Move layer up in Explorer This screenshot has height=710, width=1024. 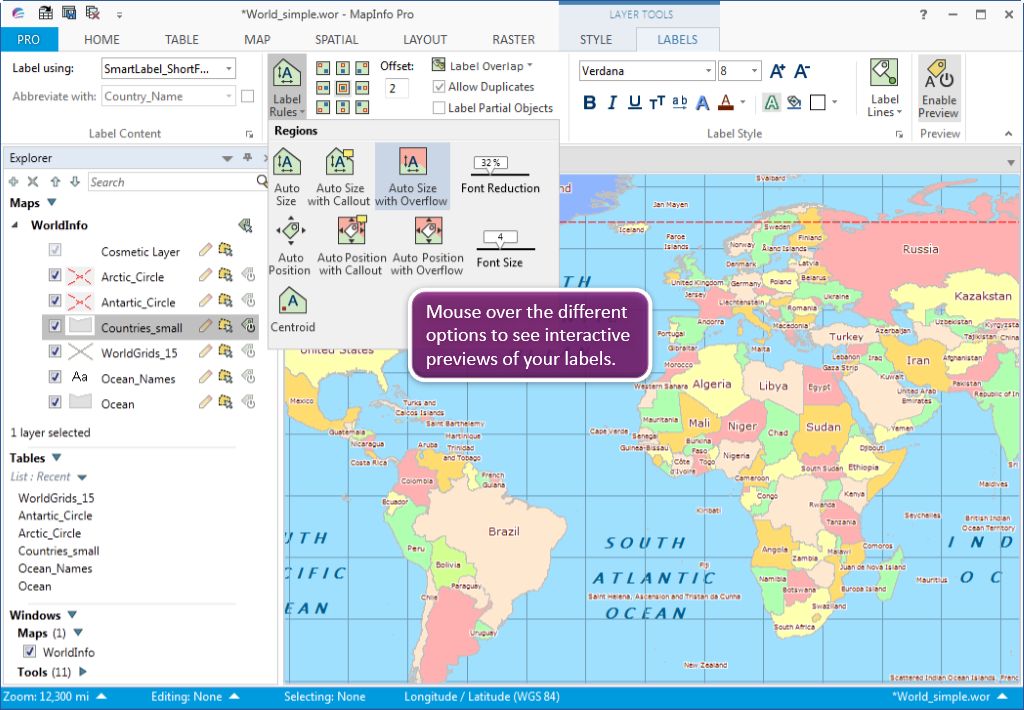[x=55, y=182]
